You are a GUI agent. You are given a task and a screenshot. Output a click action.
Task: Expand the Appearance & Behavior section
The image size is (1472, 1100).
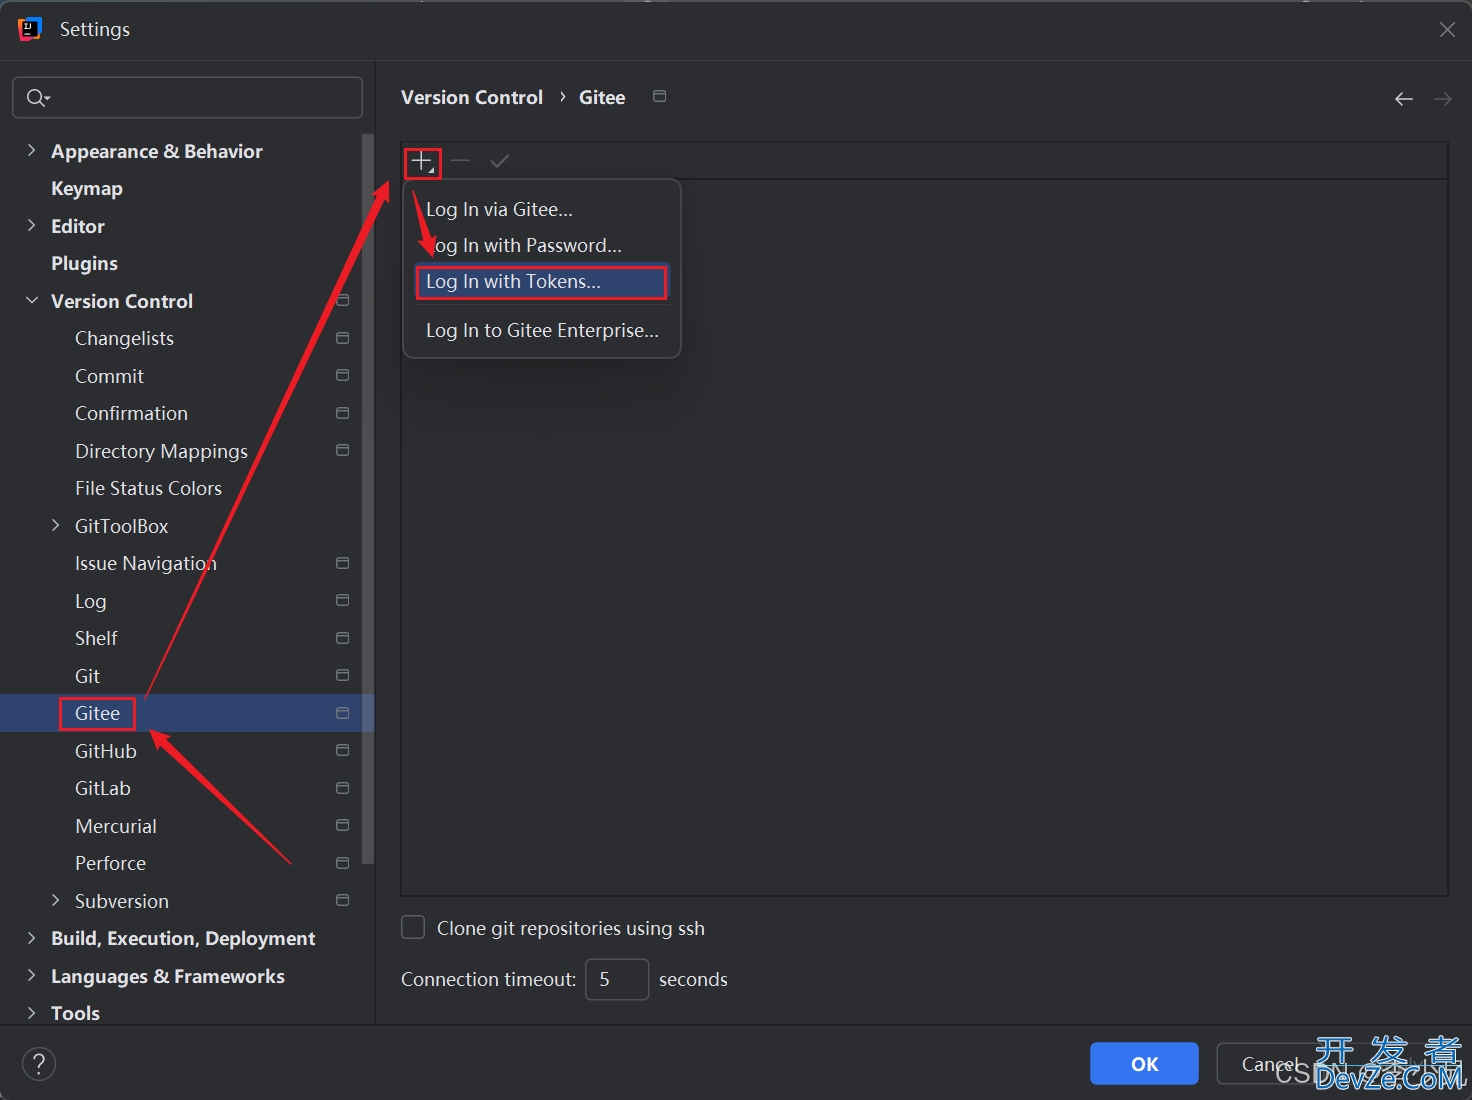[31, 151]
